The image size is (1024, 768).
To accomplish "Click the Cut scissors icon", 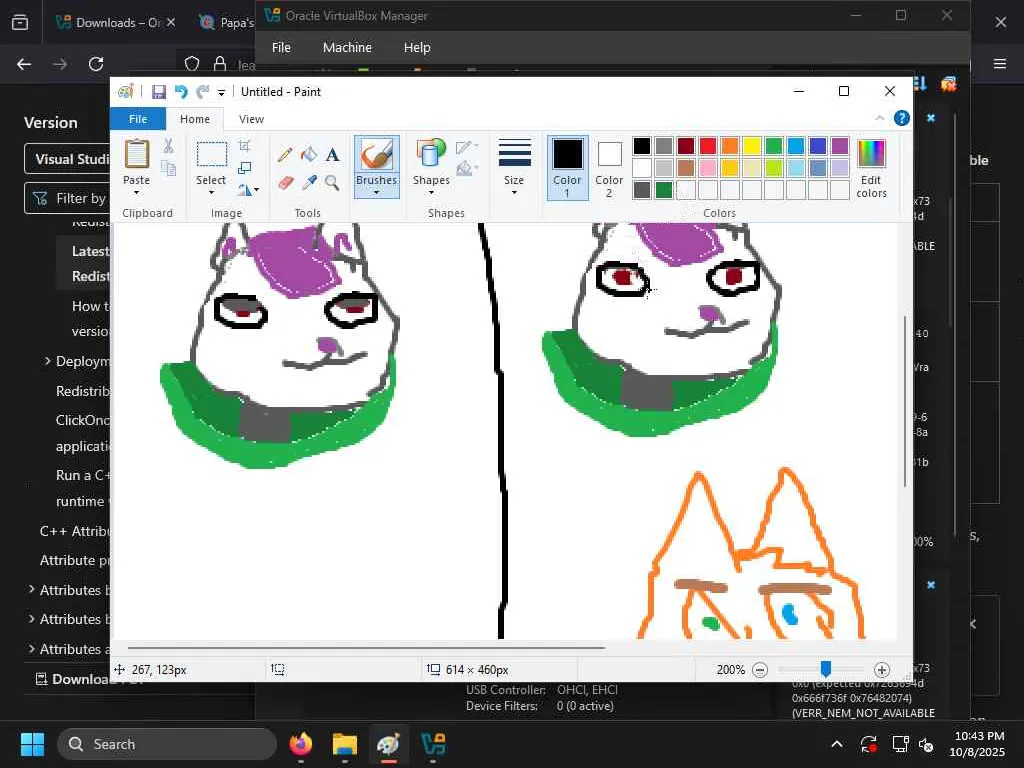I will (168, 146).
